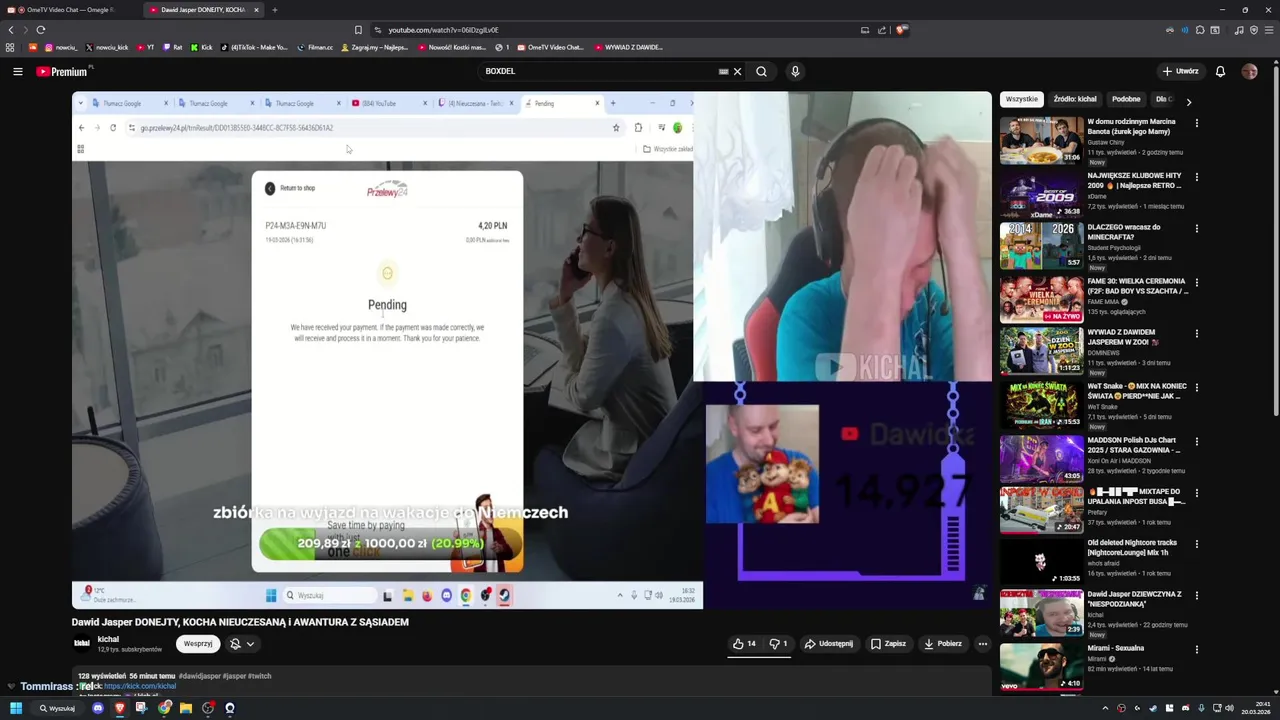Viewport: 1280px width, 720px height.
Task: Select the Wszystkie filter chip
Action: [x=1022, y=99]
